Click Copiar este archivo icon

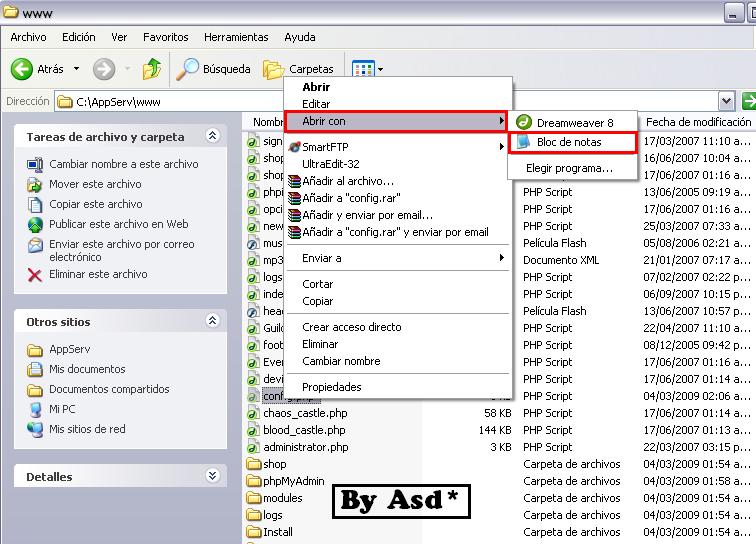[35, 205]
